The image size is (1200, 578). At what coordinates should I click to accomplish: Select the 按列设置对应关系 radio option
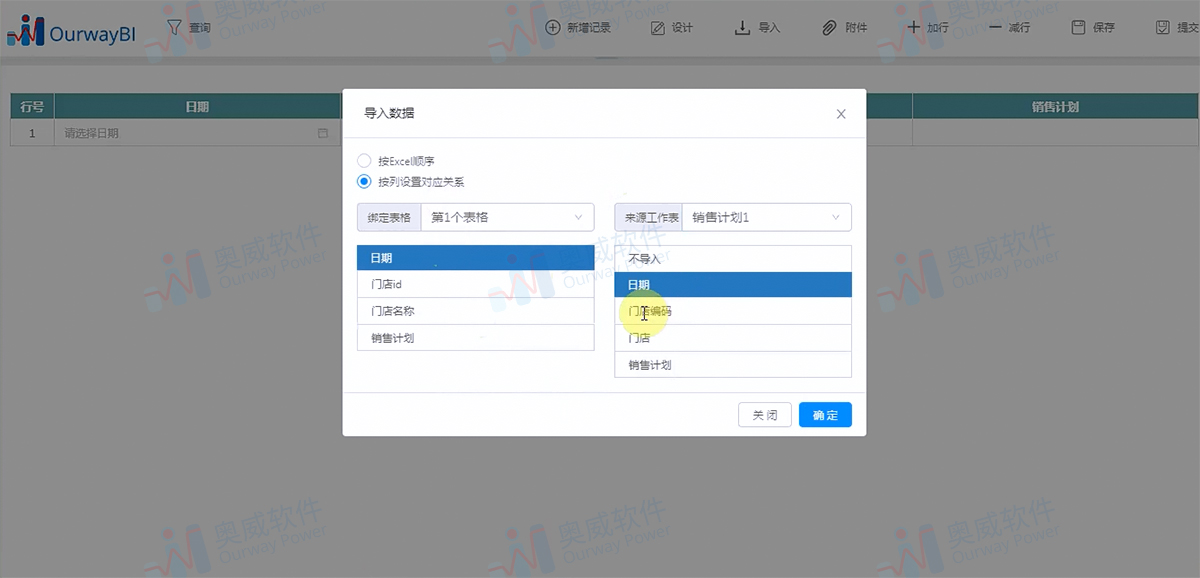[363, 182]
